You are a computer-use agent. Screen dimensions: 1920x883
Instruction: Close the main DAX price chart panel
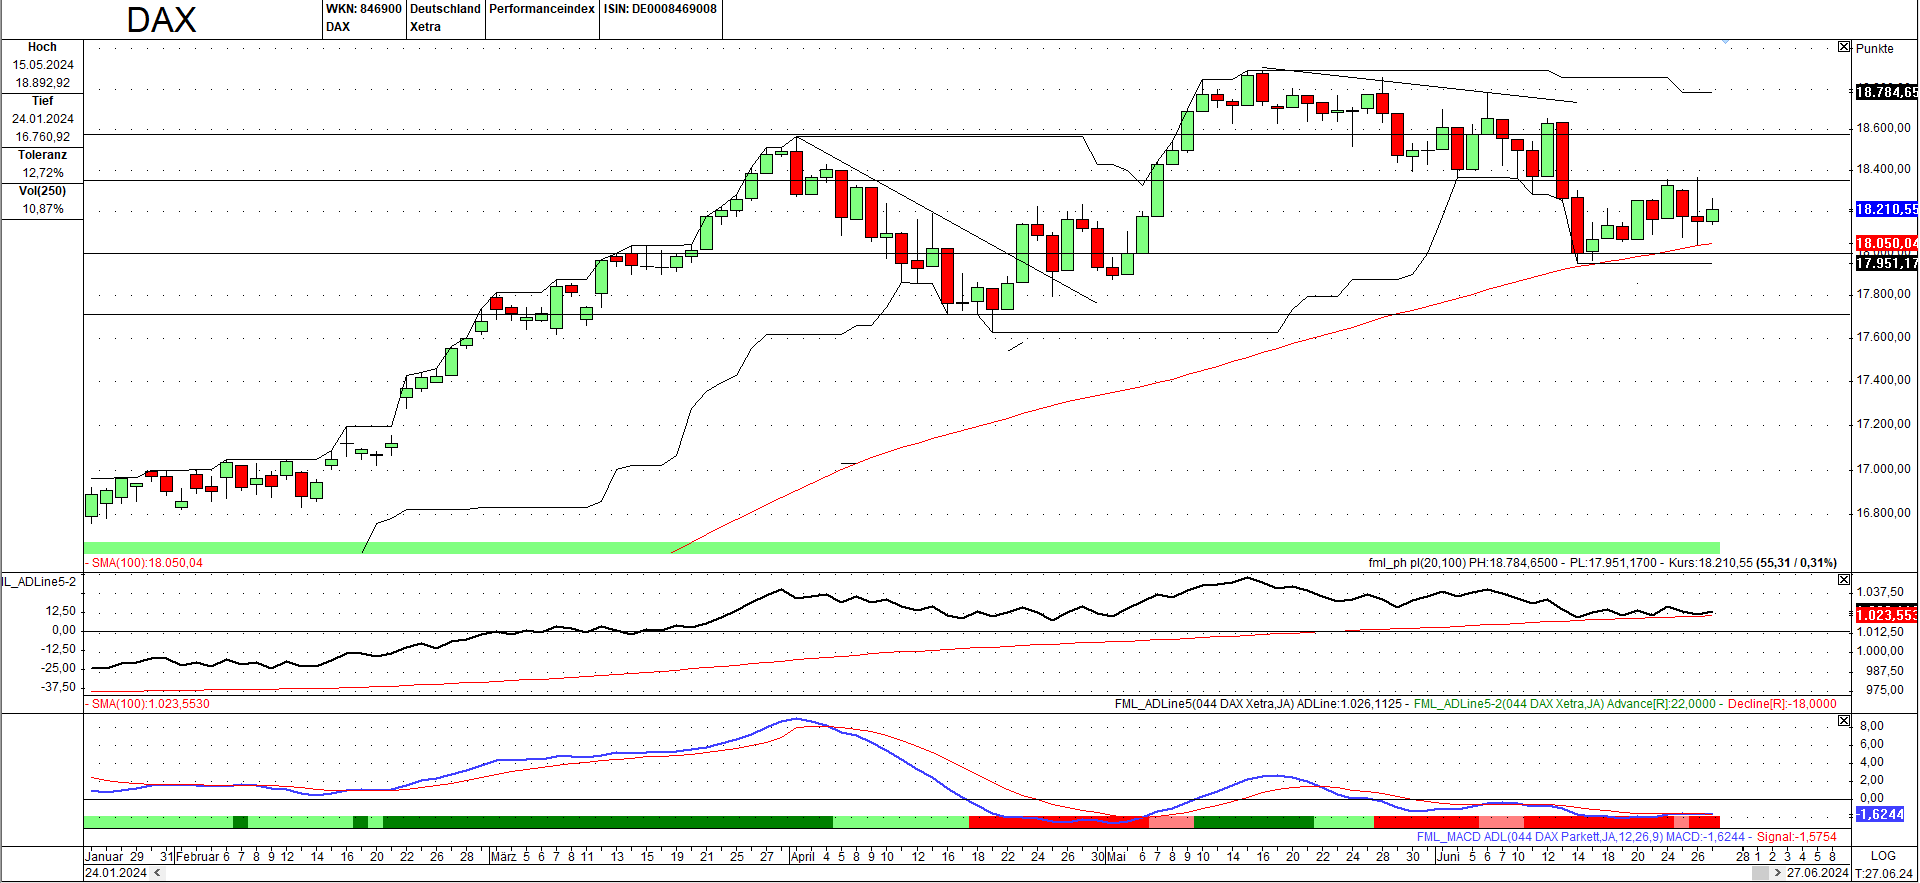(1844, 47)
